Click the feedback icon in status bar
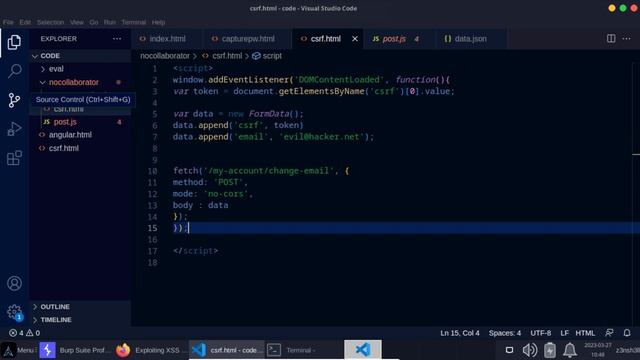 click(609, 333)
